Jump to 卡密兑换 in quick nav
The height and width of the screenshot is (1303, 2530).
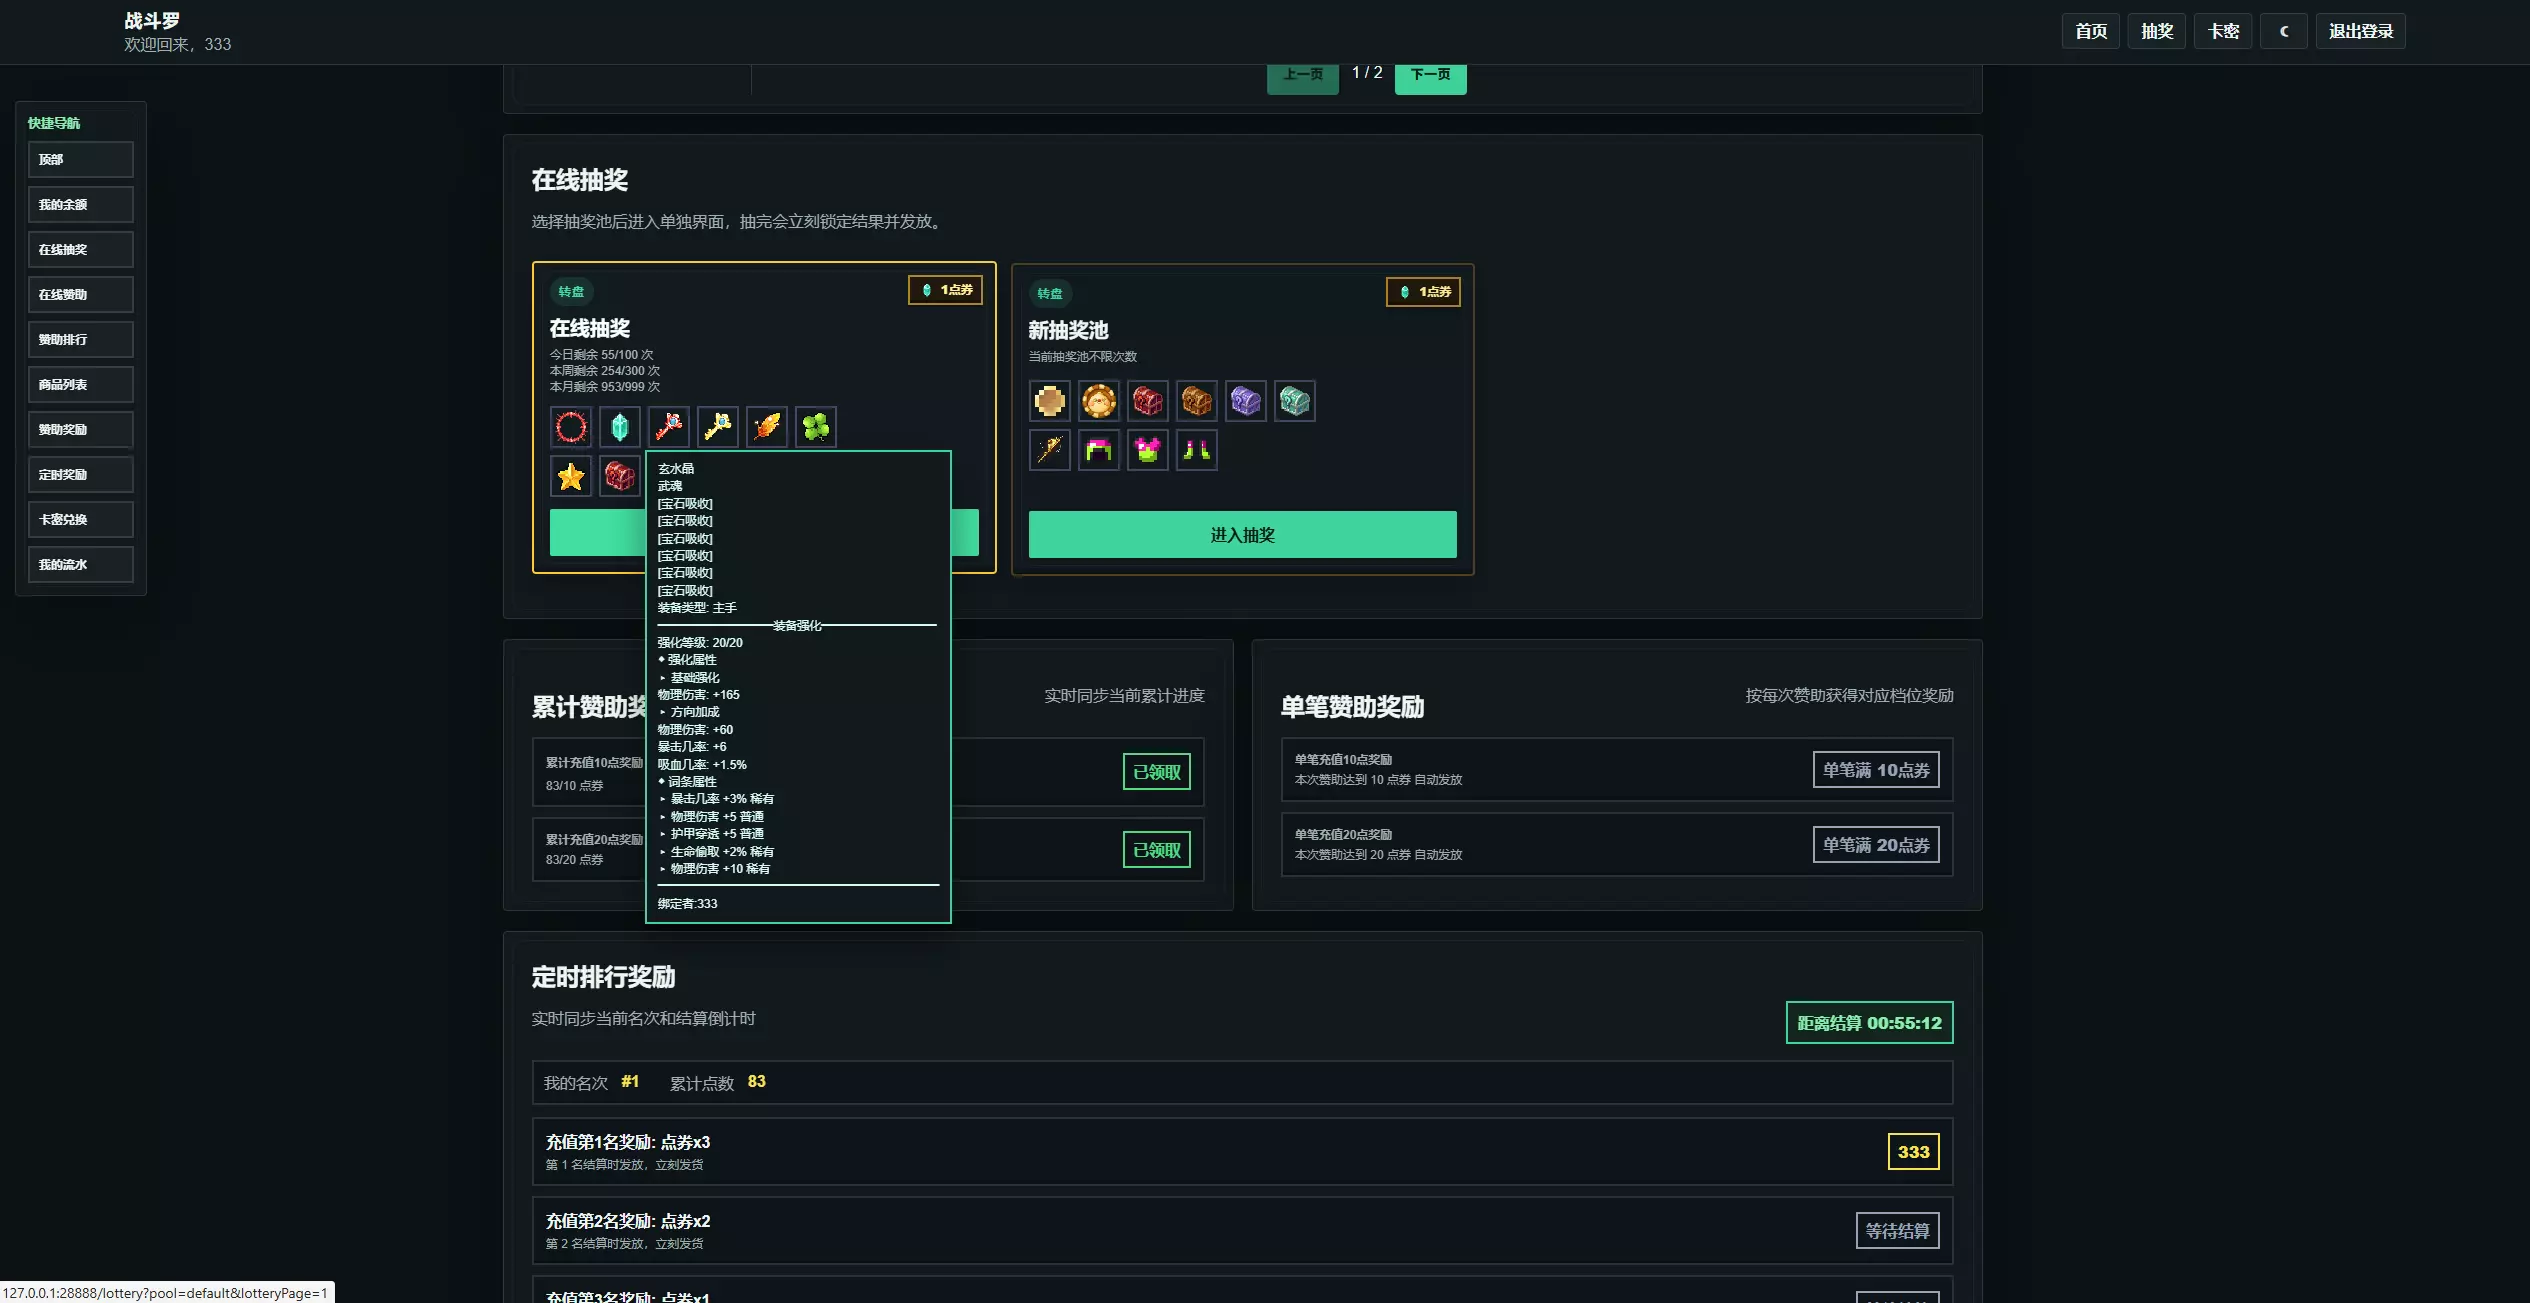(81, 519)
